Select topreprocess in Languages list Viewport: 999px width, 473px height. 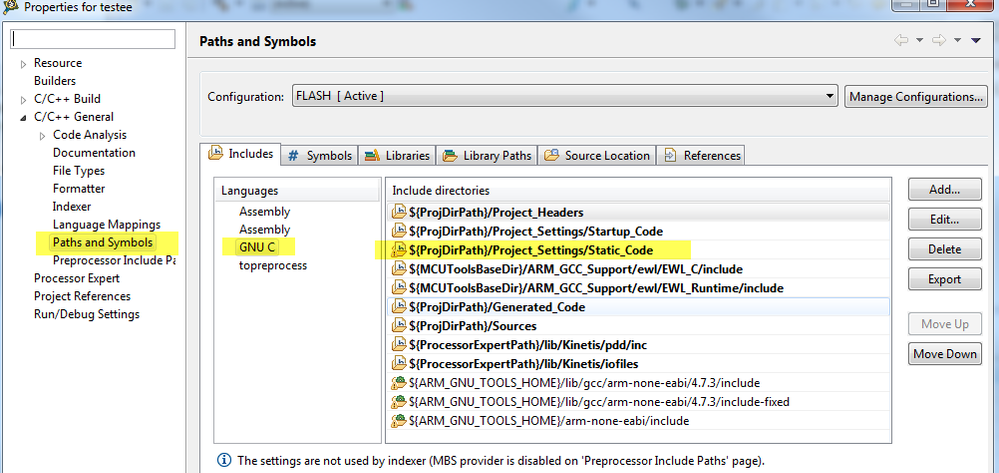pos(273,265)
